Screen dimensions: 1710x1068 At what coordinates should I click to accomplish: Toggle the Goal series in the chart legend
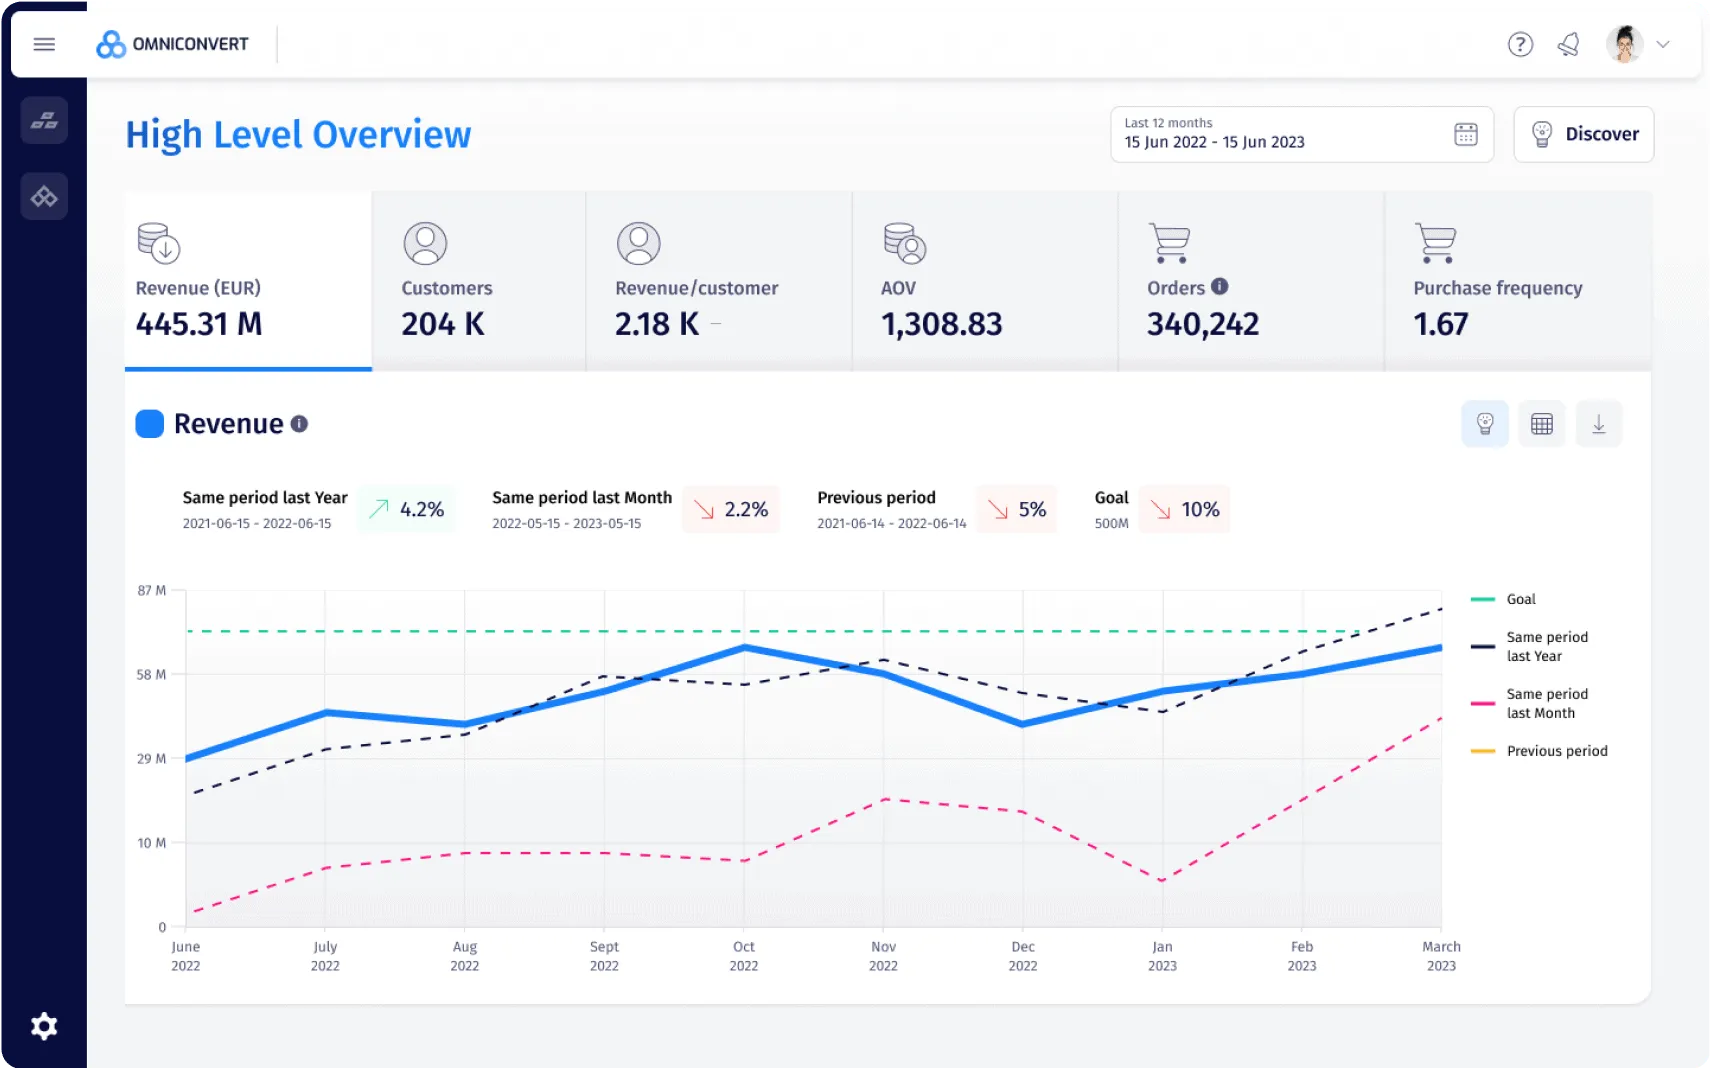pyautogui.click(x=1519, y=598)
